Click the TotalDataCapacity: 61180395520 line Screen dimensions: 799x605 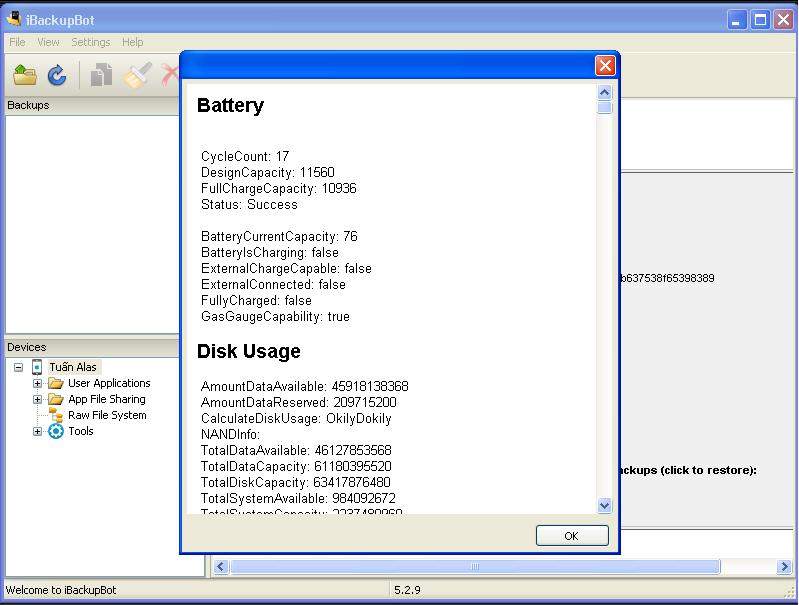pos(296,466)
